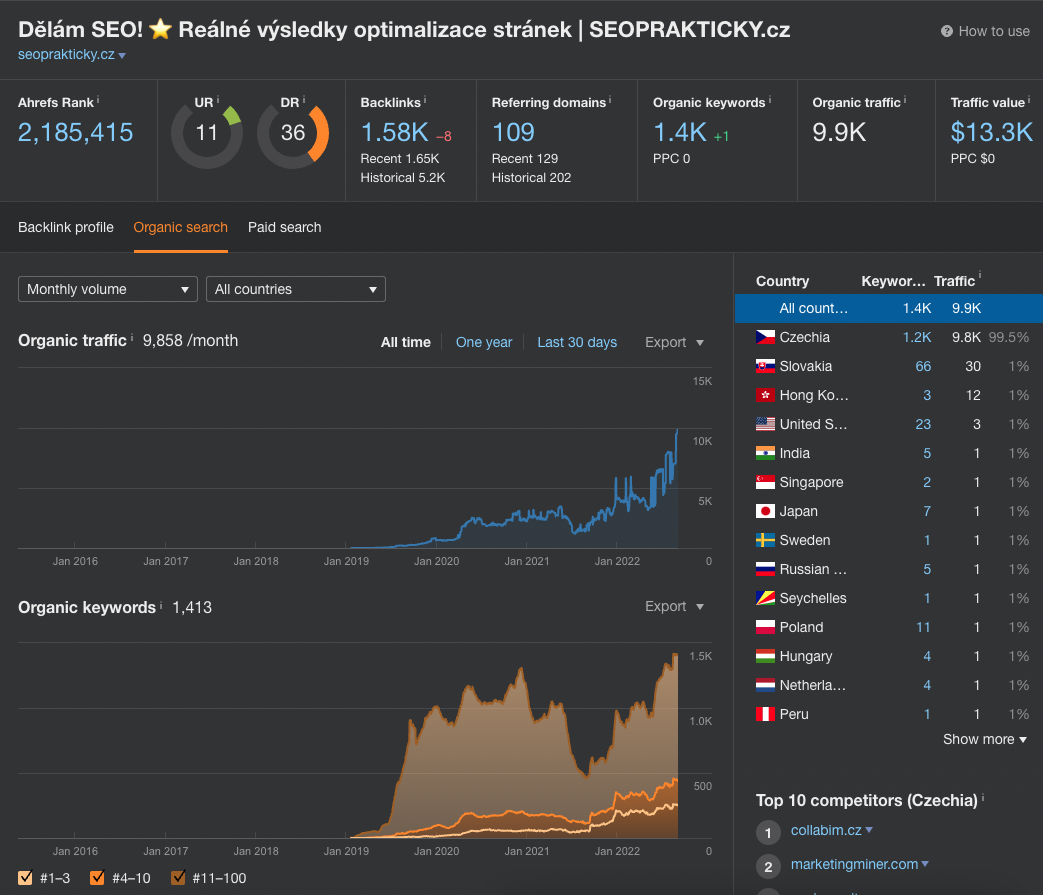Click the Peru flag icon
This screenshot has height=895, width=1043.
(766, 714)
